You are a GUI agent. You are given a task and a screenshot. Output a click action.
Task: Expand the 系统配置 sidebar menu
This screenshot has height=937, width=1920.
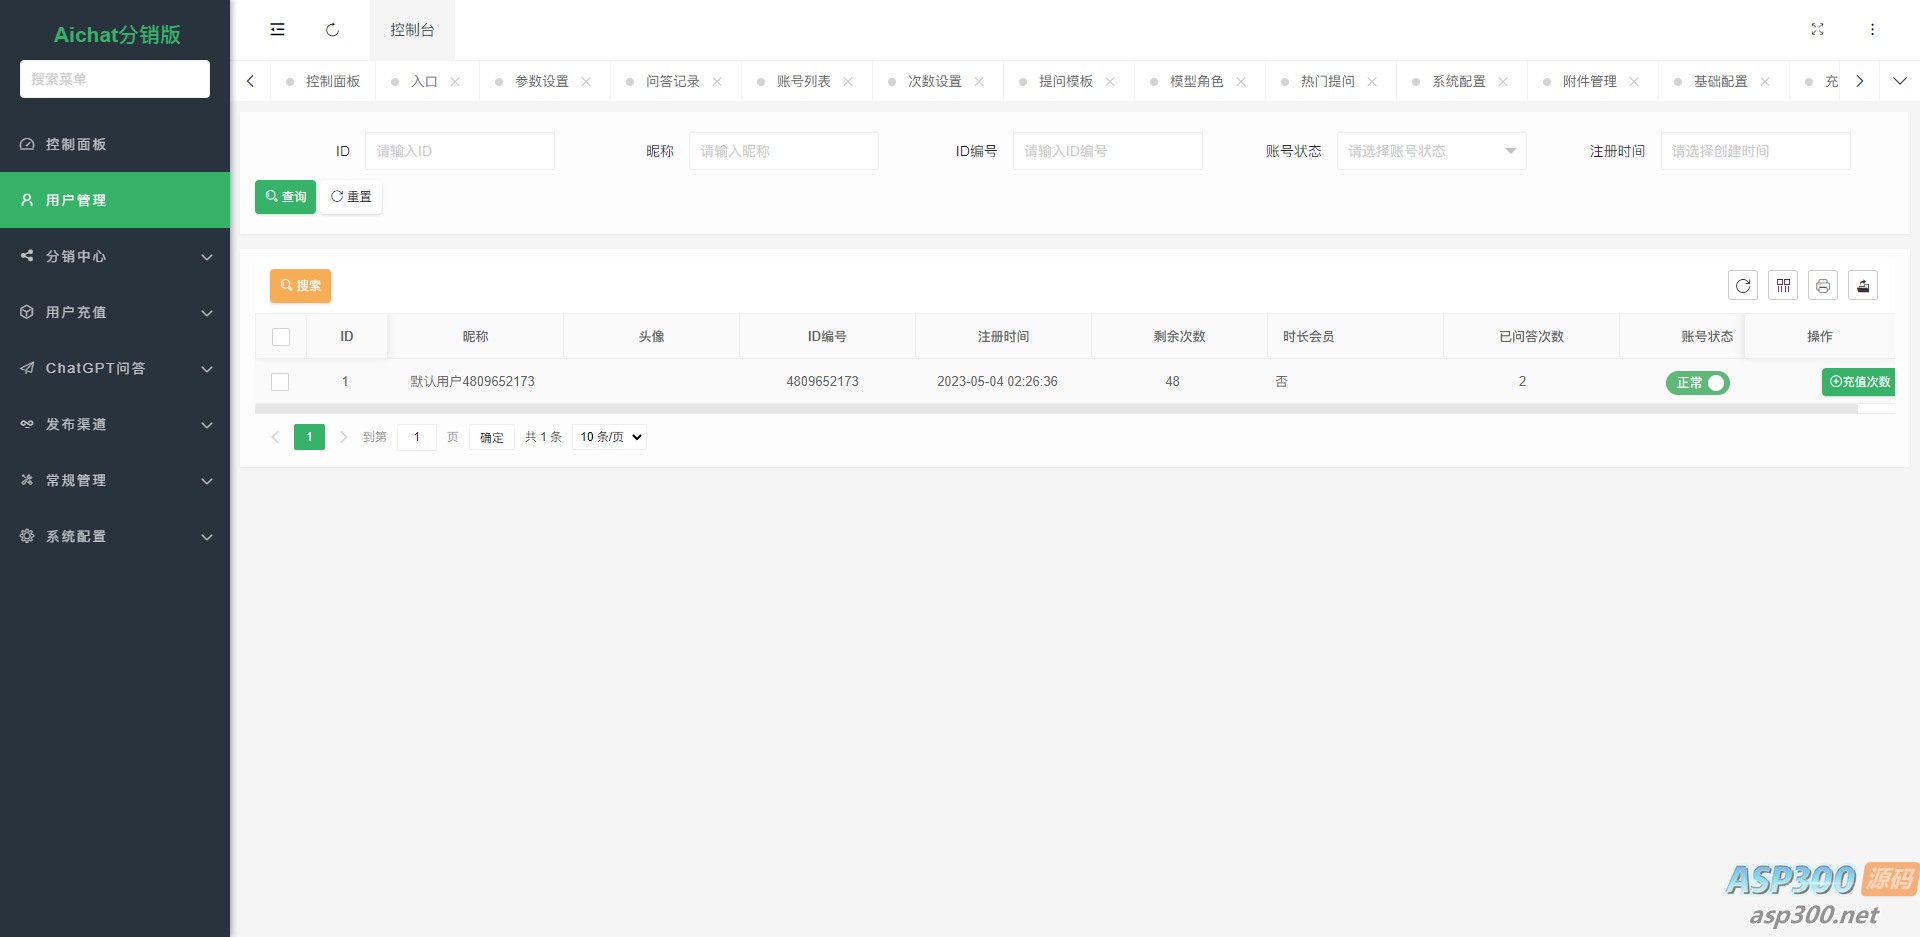(115, 536)
